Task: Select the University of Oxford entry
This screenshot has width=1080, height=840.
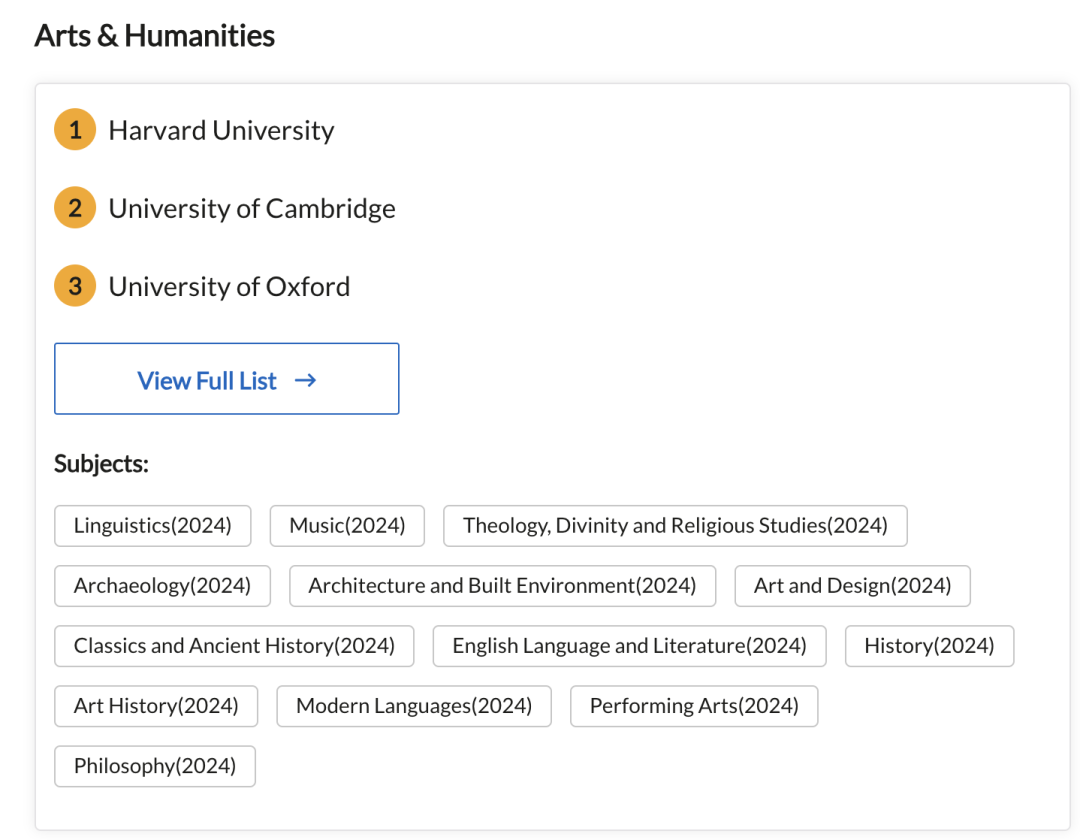Action: tap(229, 286)
